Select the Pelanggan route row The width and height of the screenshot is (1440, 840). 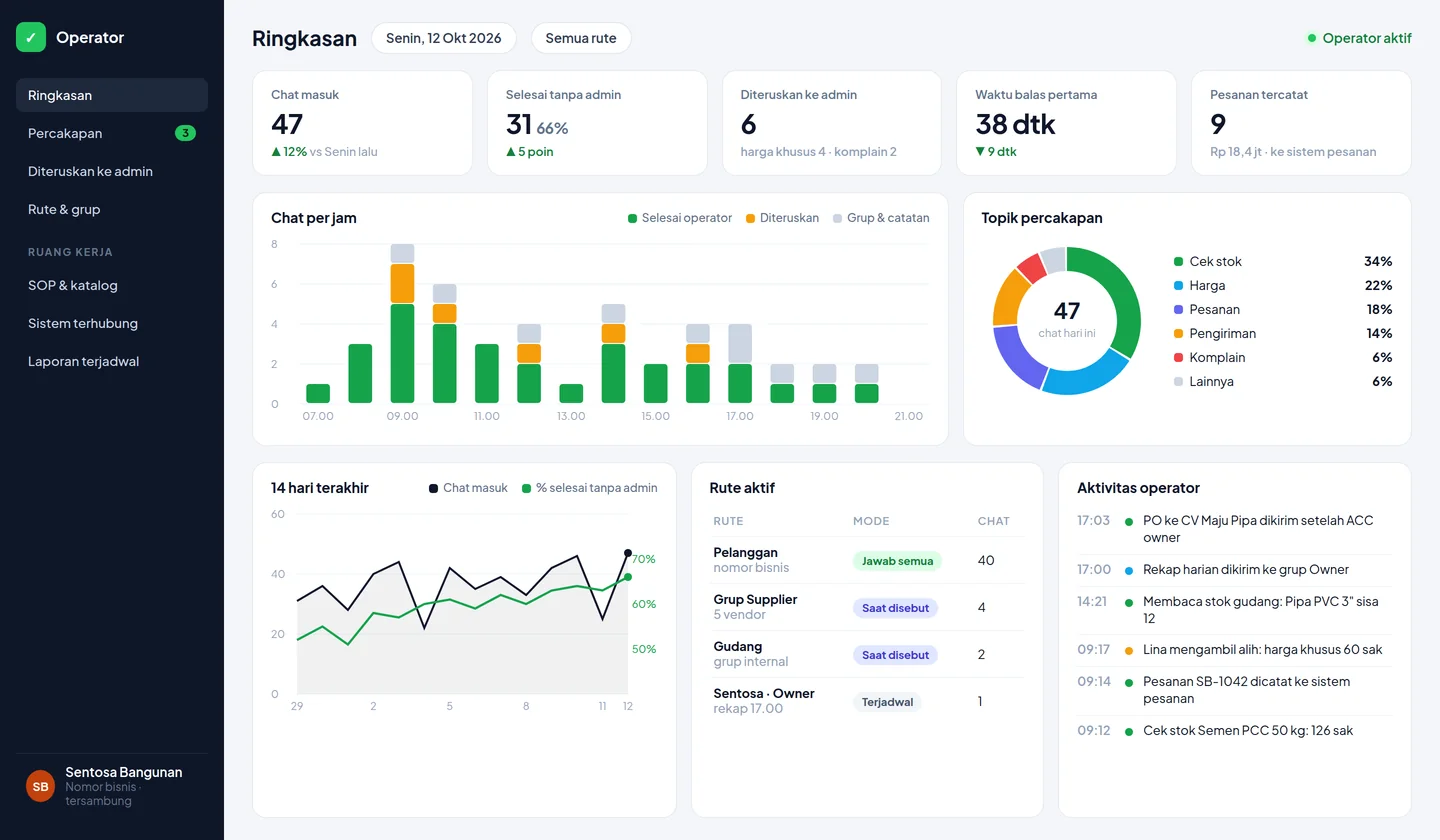coord(867,560)
